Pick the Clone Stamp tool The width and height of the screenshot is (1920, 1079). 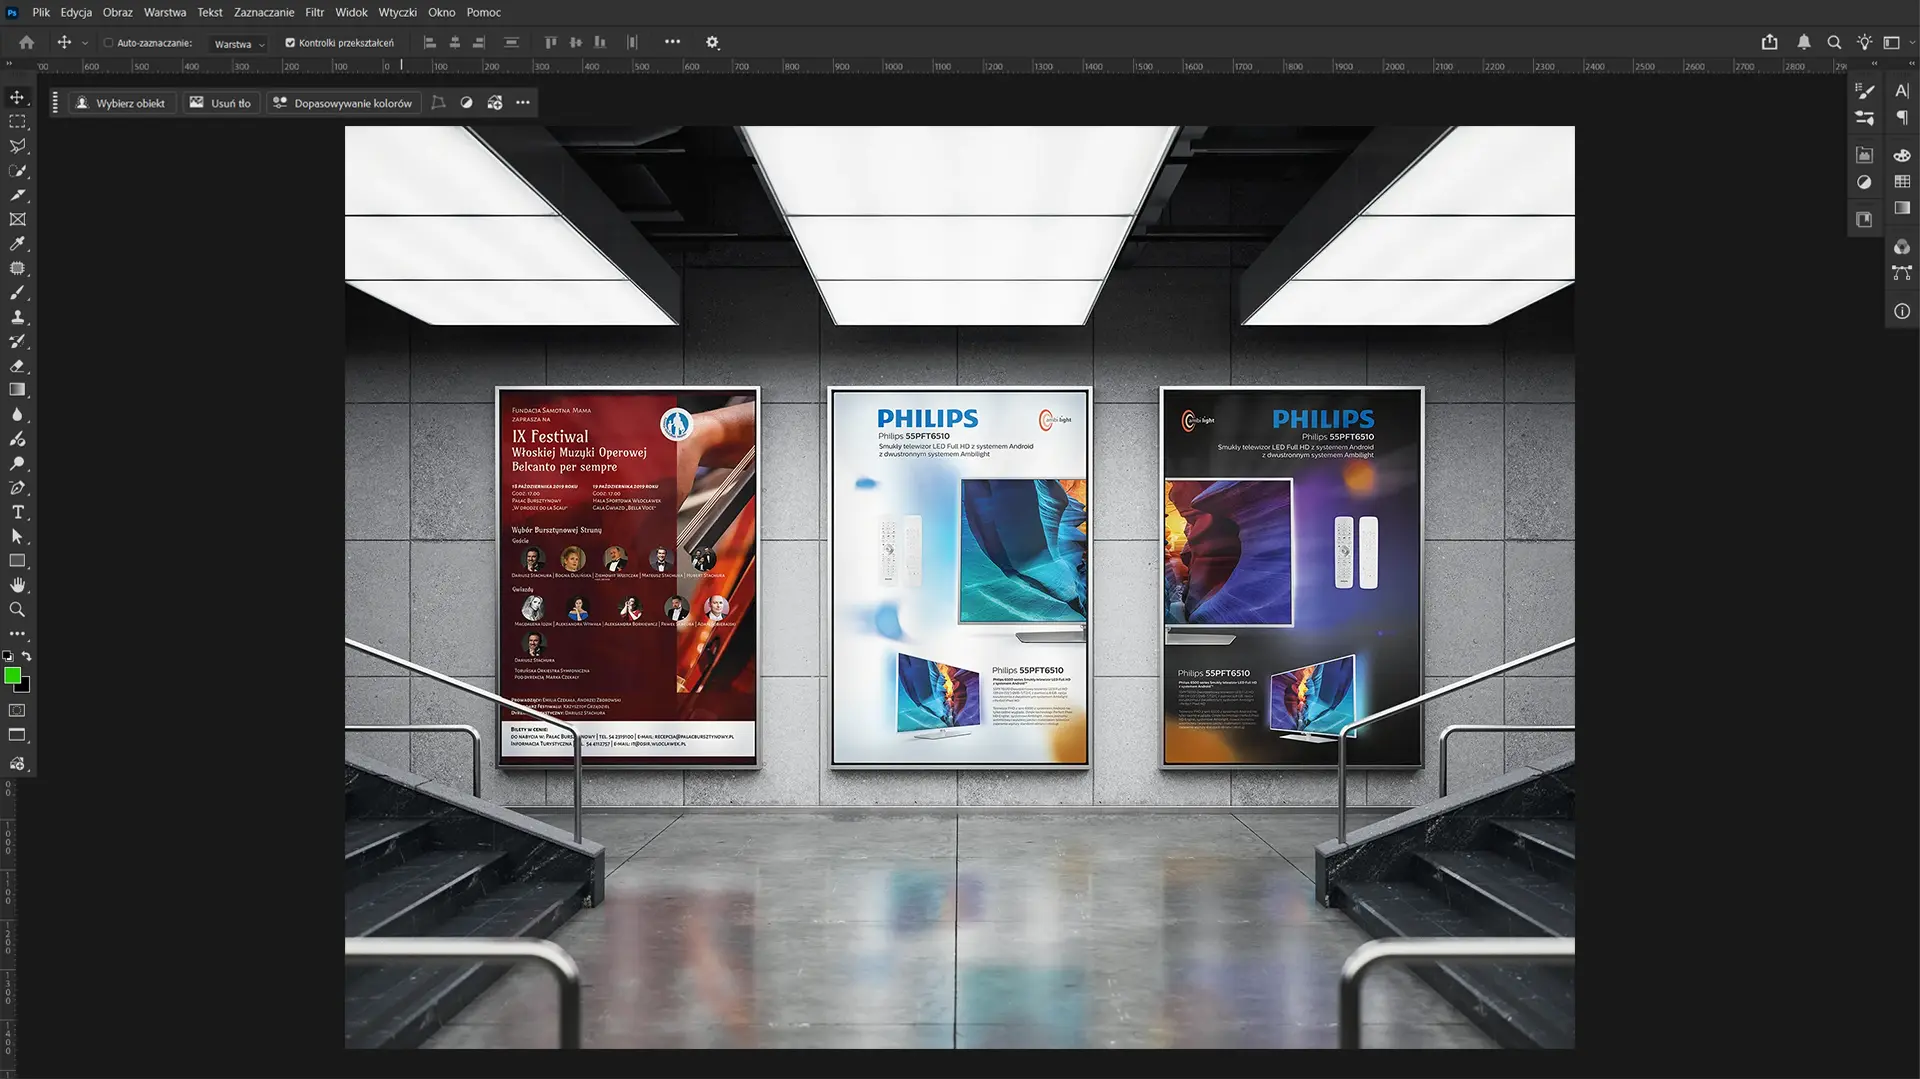click(x=17, y=317)
